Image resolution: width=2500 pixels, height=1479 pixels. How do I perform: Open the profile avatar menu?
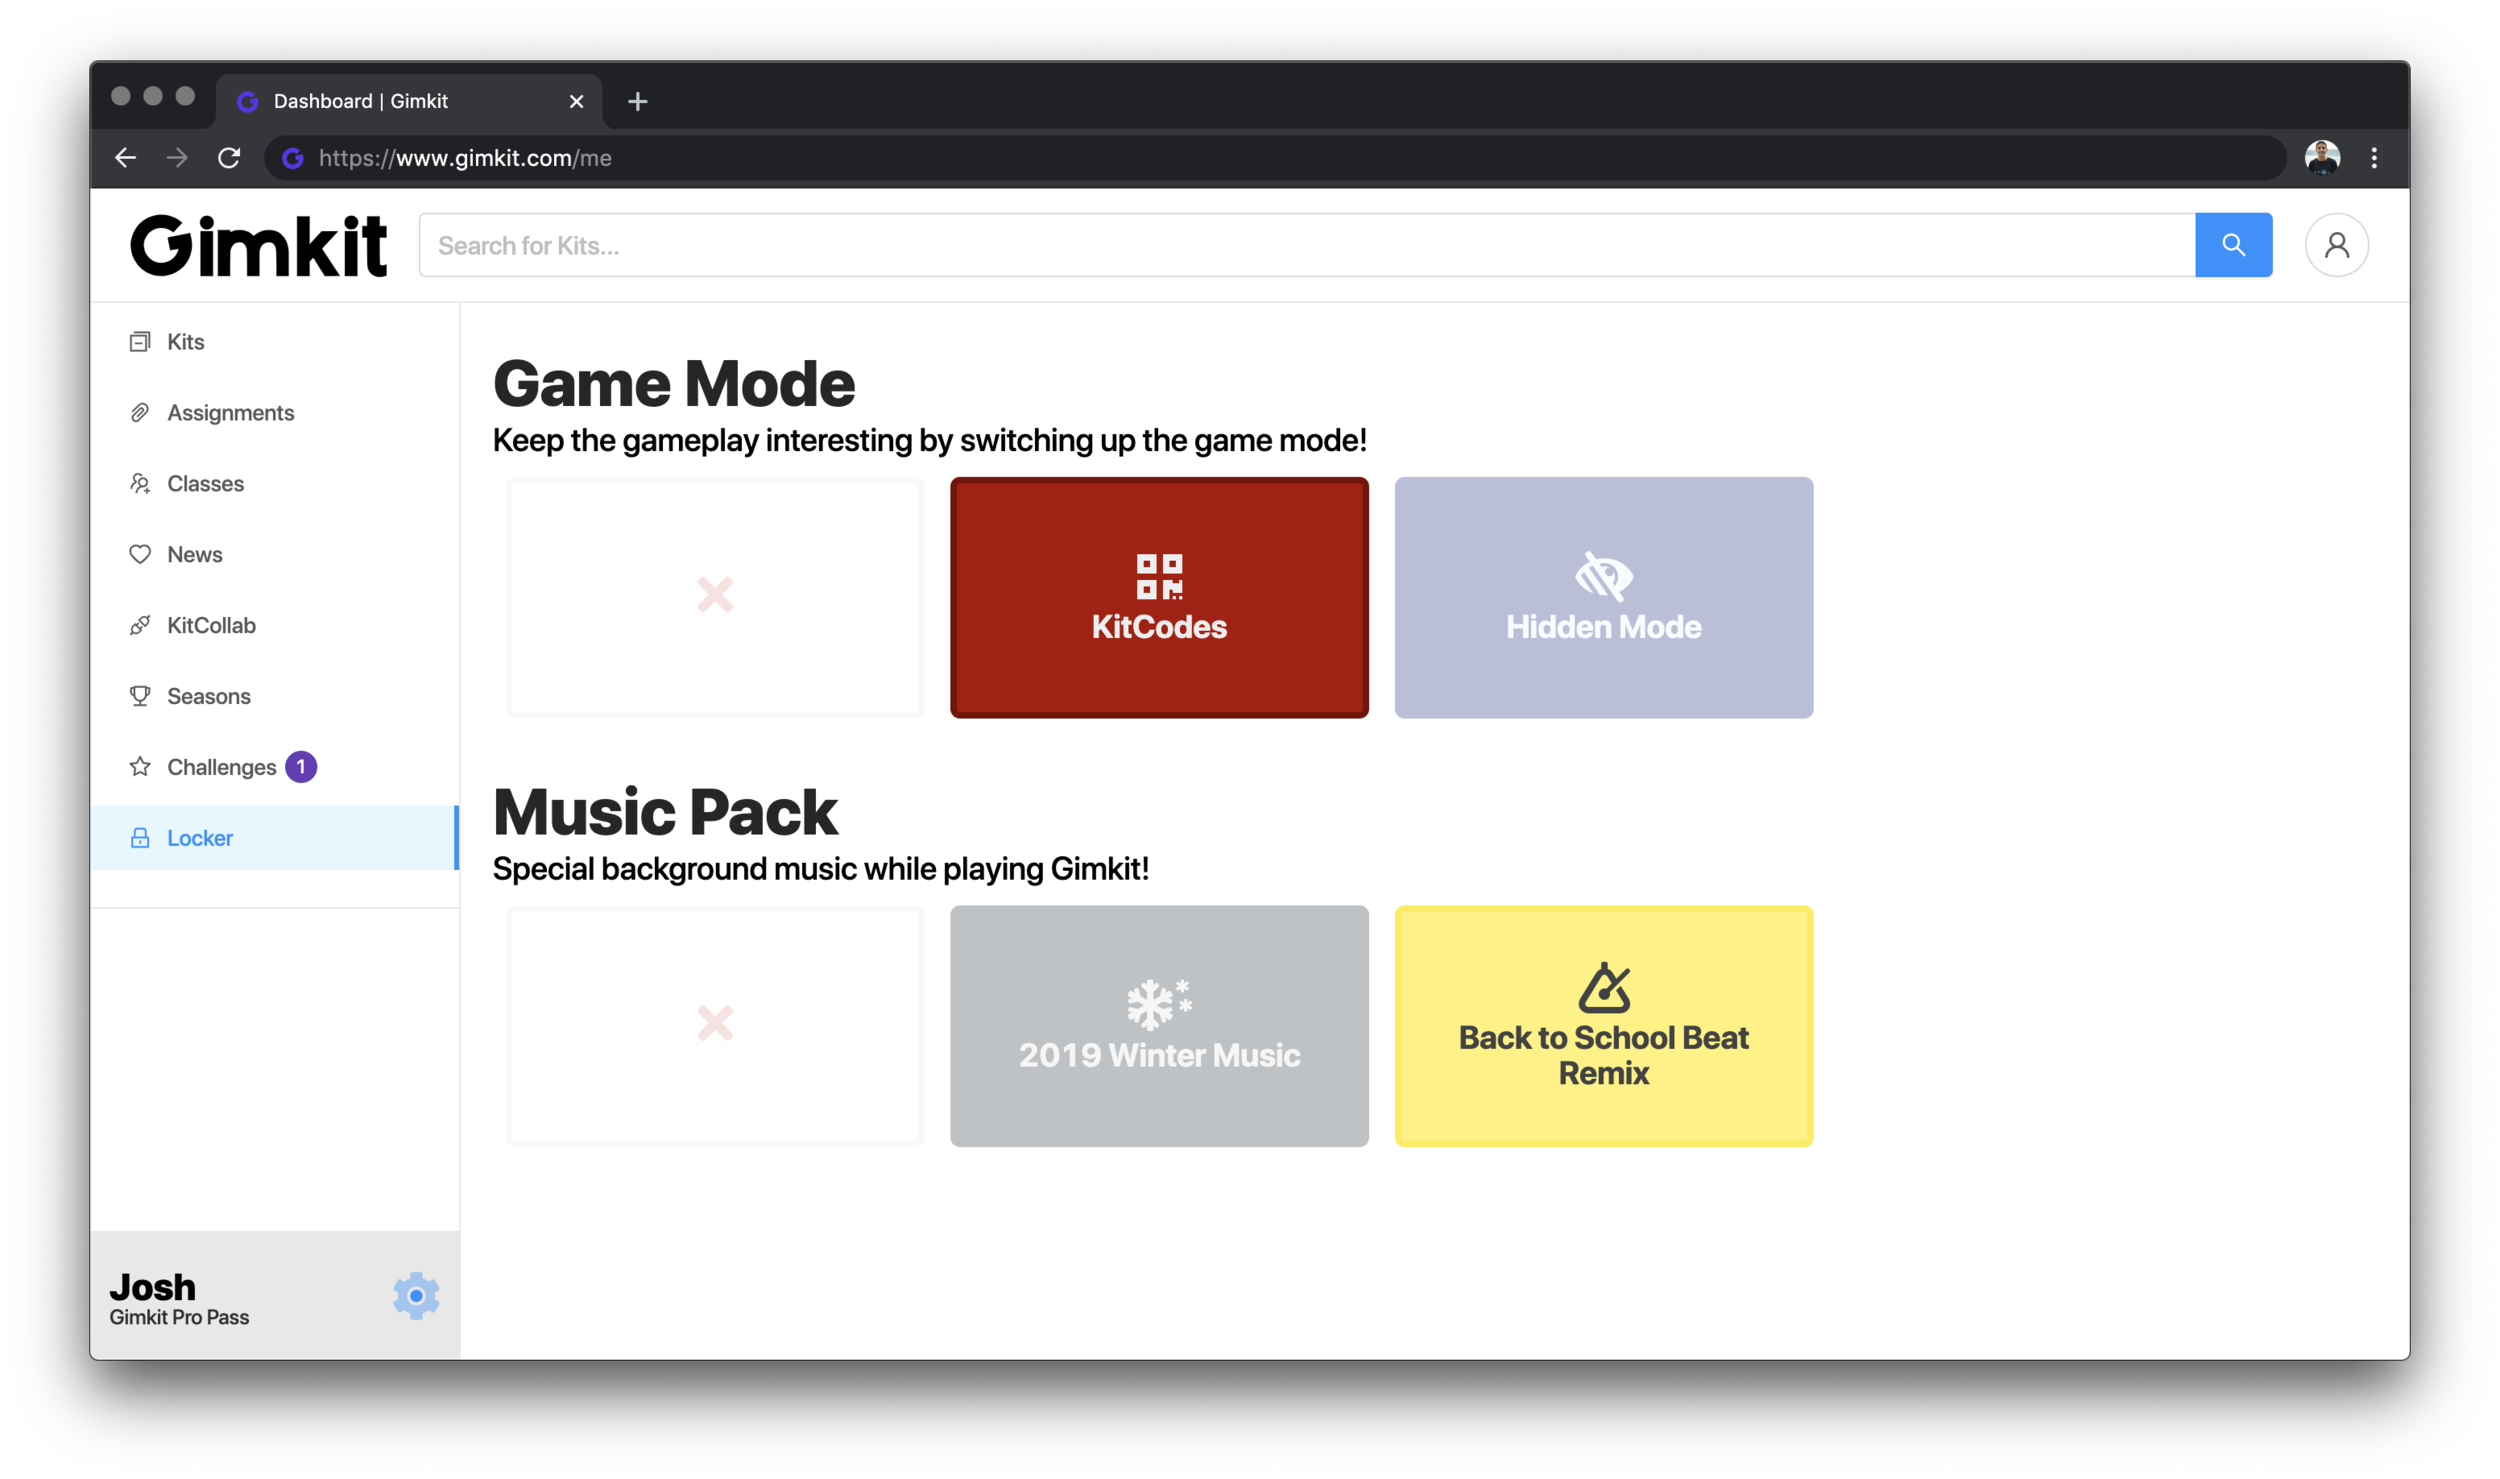(x=2336, y=244)
